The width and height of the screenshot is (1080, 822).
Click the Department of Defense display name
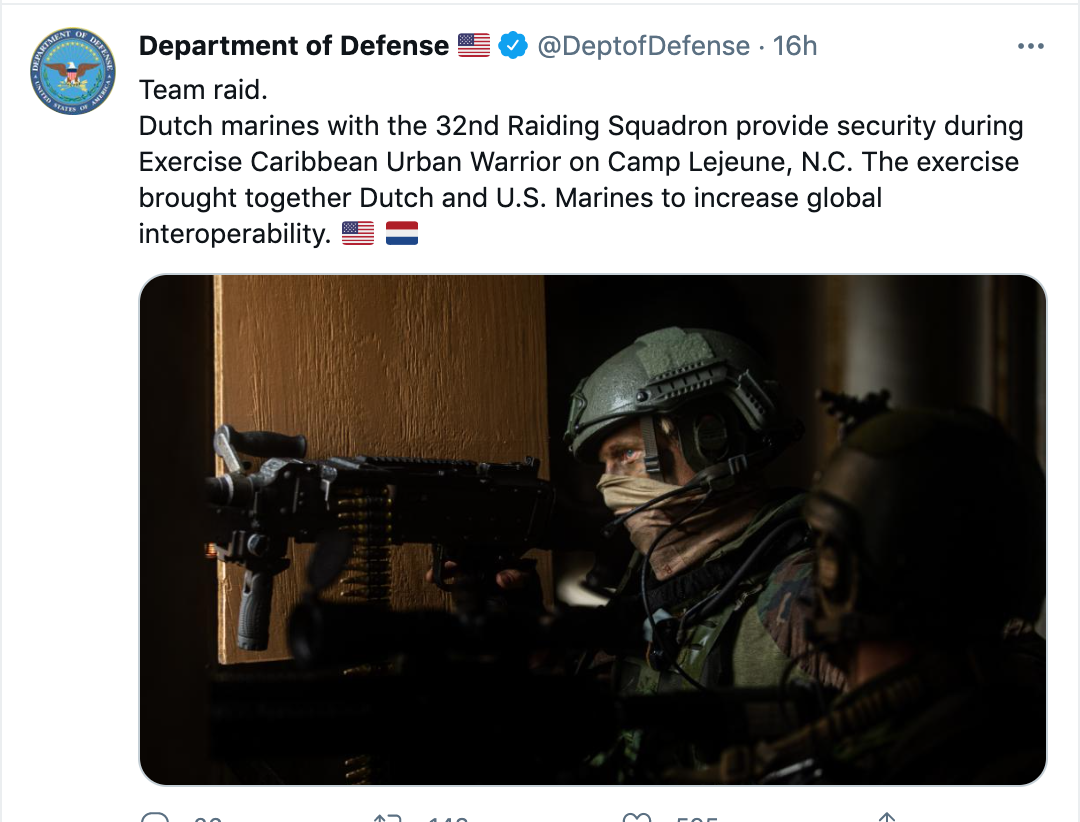coord(293,46)
